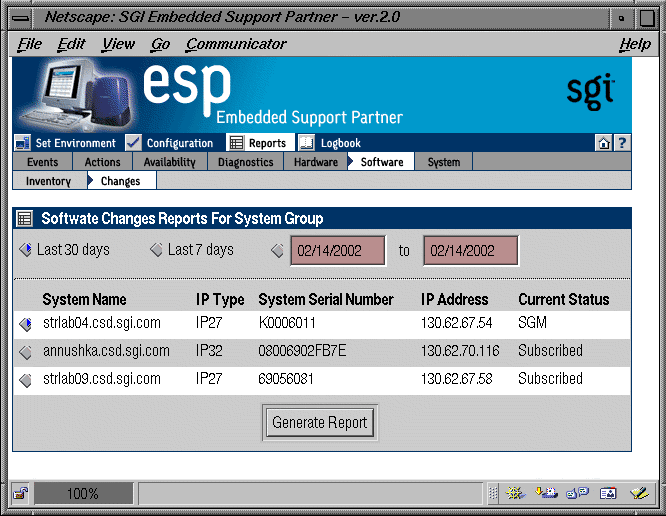Click the System Name column header
The height and width of the screenshot is (516, 666).
[84, 299]
